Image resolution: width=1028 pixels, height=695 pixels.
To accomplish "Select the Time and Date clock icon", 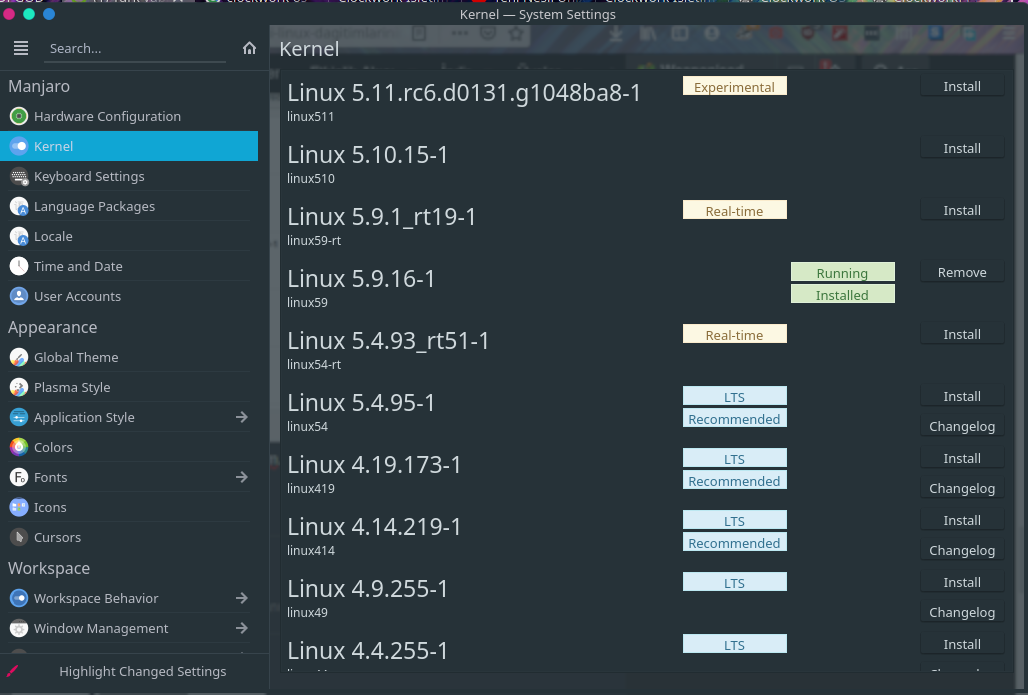I will pos(19,266).
